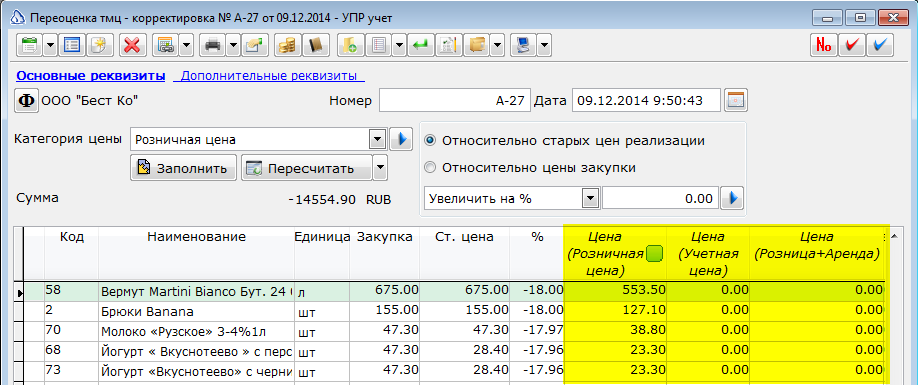Click the lined list document icon
The width and height of the screenshot is (918, 385).
379,45
